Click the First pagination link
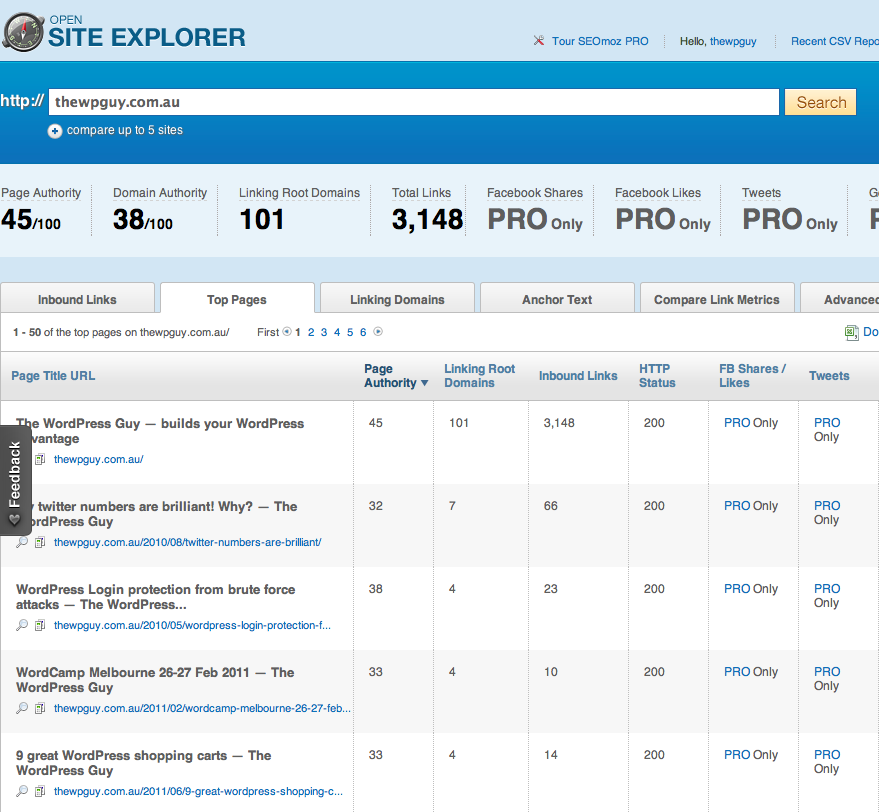Image resolution: width=879 pixels, height=812 pixels. click(268, 332)
